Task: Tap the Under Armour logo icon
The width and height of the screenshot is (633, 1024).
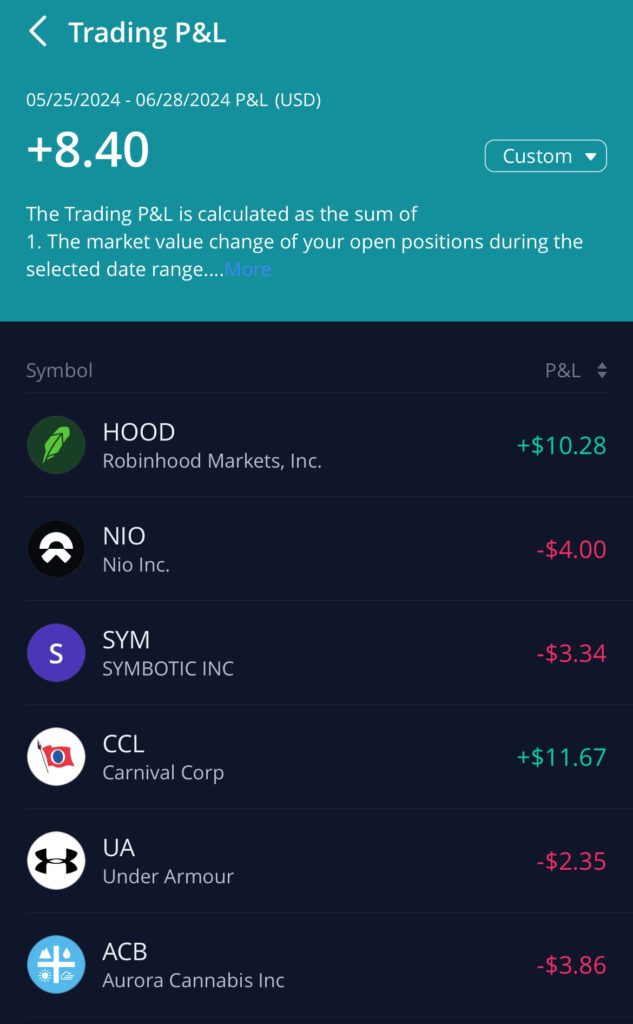Action: (56, 861)
